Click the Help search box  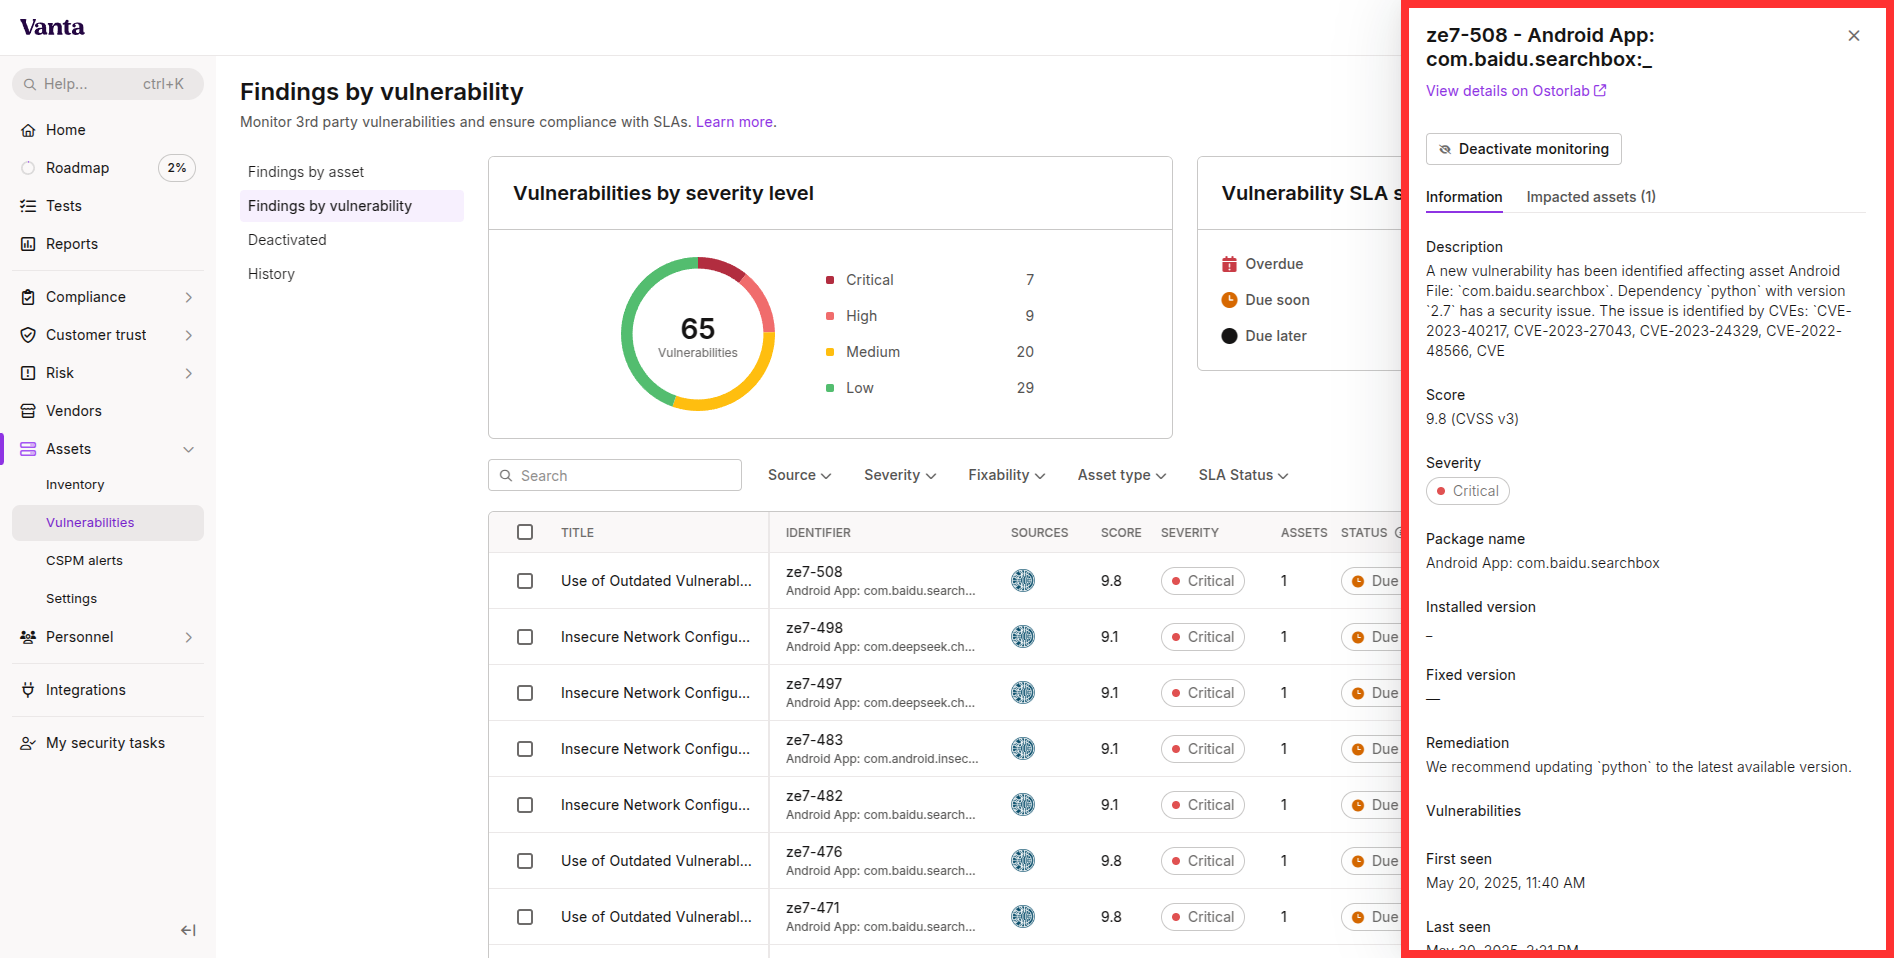108,84
